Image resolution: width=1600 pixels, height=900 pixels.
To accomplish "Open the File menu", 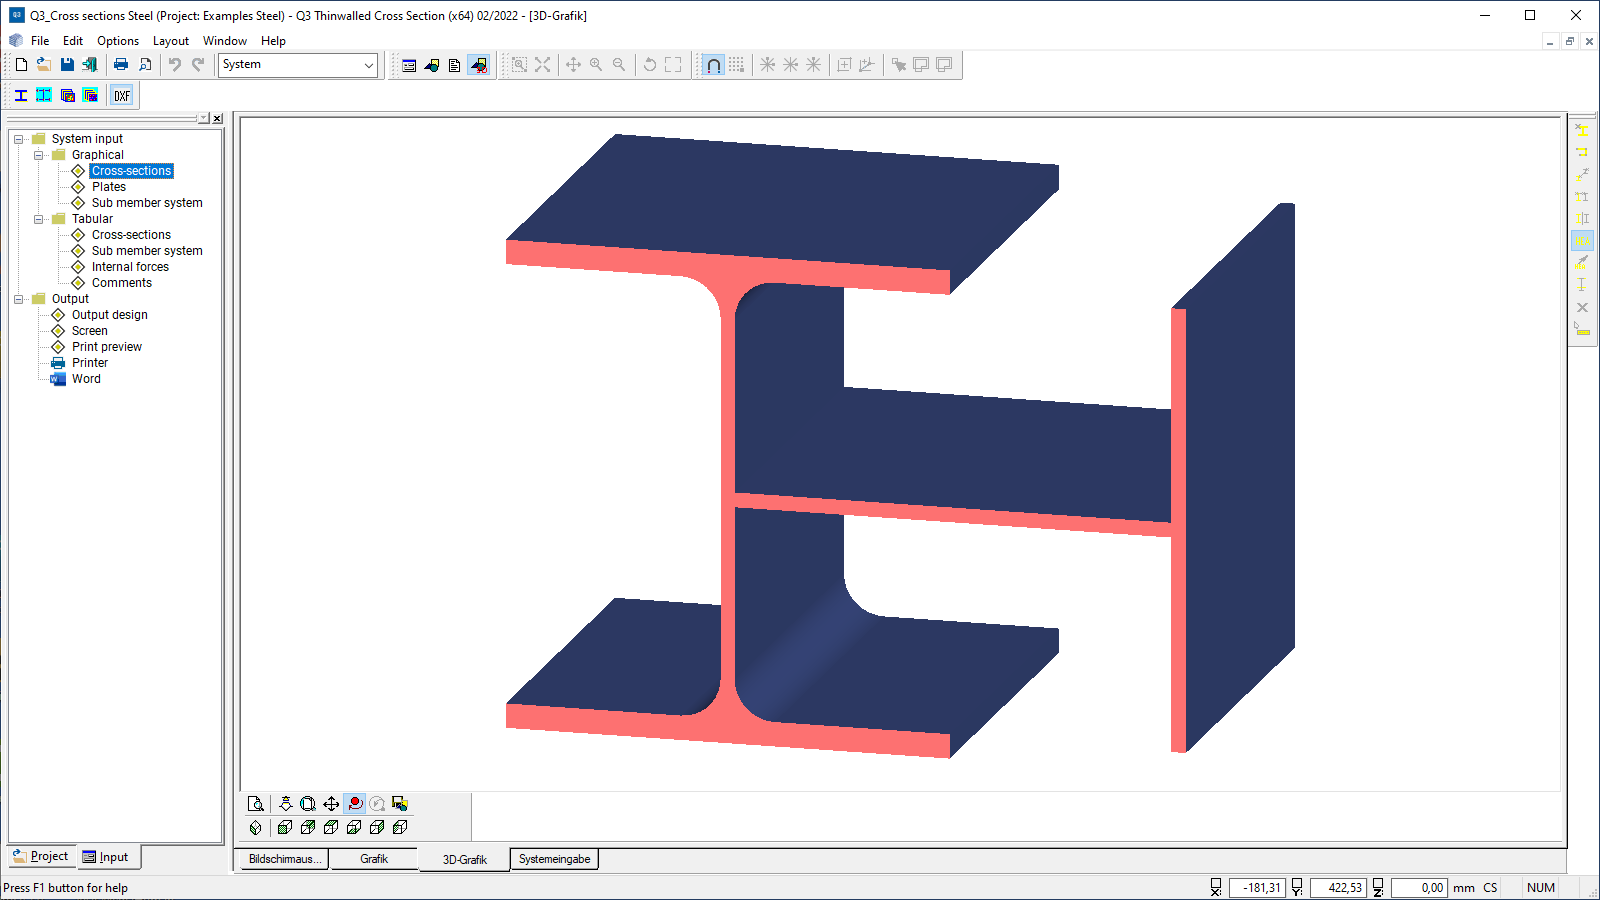I will tap(40, 41).
